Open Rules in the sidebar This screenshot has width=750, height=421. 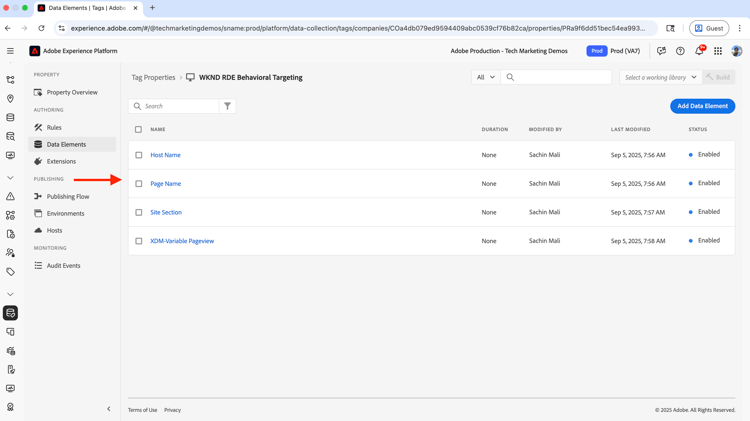(x=54, y=128)
